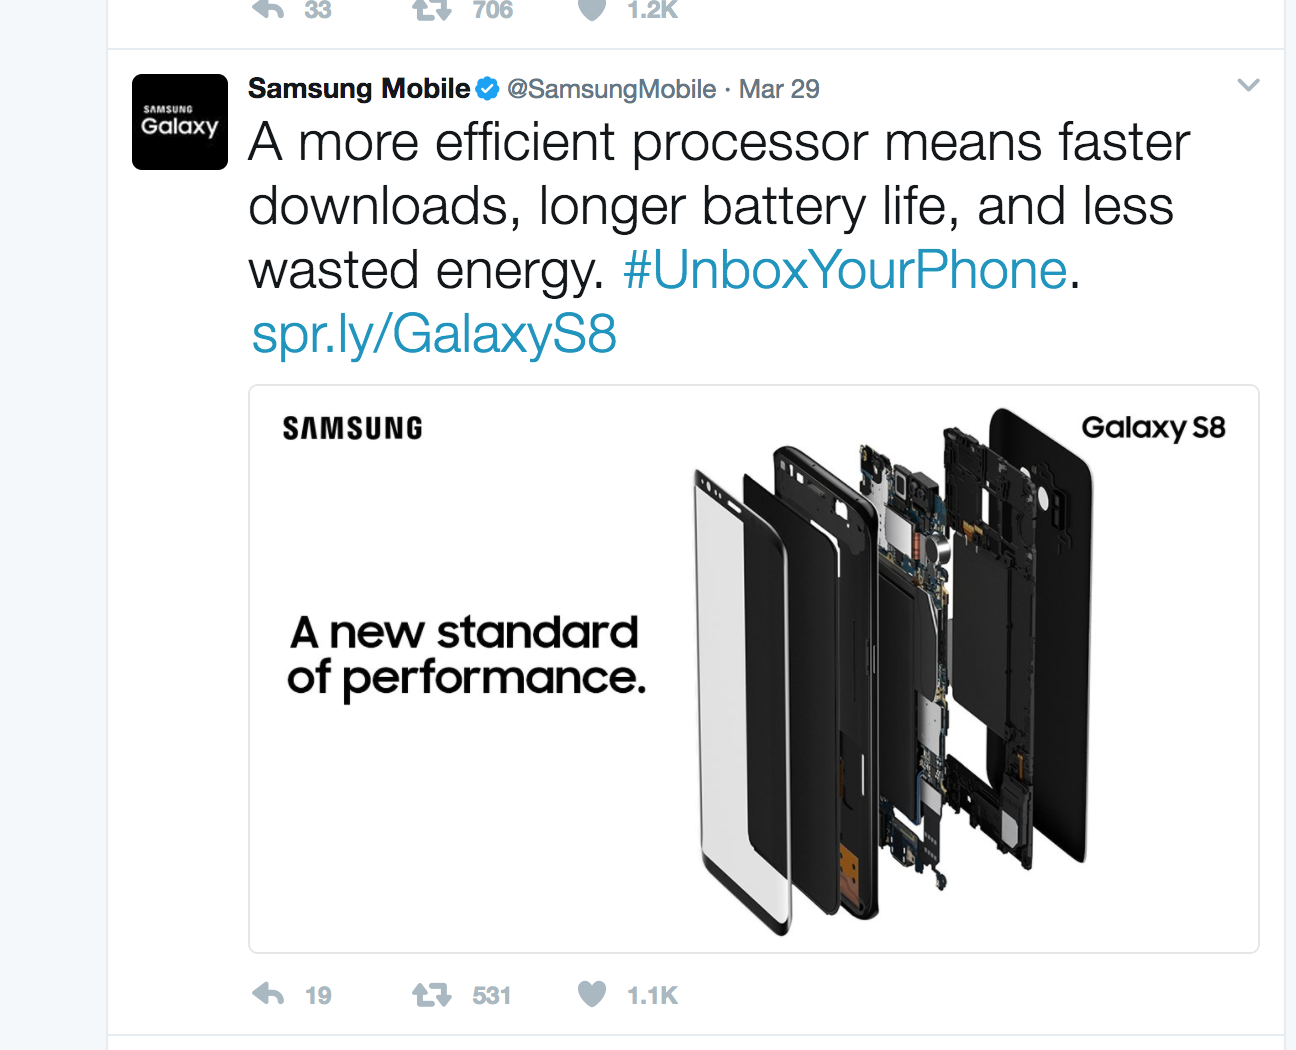The height and width of the screenshot is (1050, 1296).
Task: Open the Samsung Galaxy profile avatar
Action: click(x=179, y=122)
